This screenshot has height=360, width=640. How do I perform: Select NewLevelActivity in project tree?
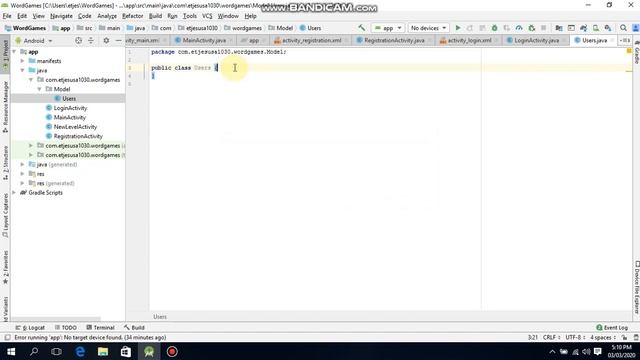[x=75, y=127]
